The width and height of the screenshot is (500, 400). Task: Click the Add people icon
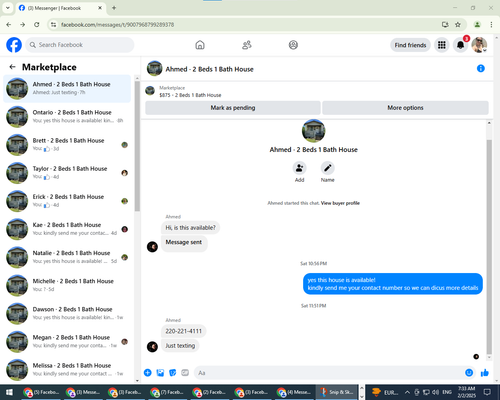coord(299,168)
